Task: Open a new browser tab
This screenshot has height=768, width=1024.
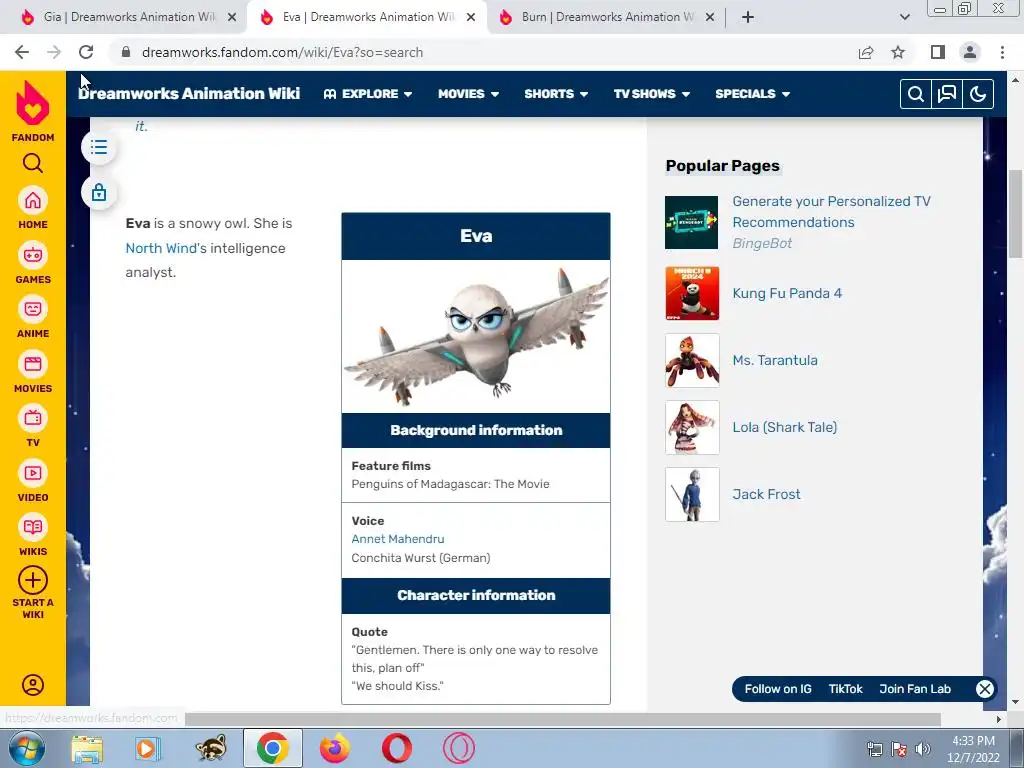Action: (x=748, y=17)
